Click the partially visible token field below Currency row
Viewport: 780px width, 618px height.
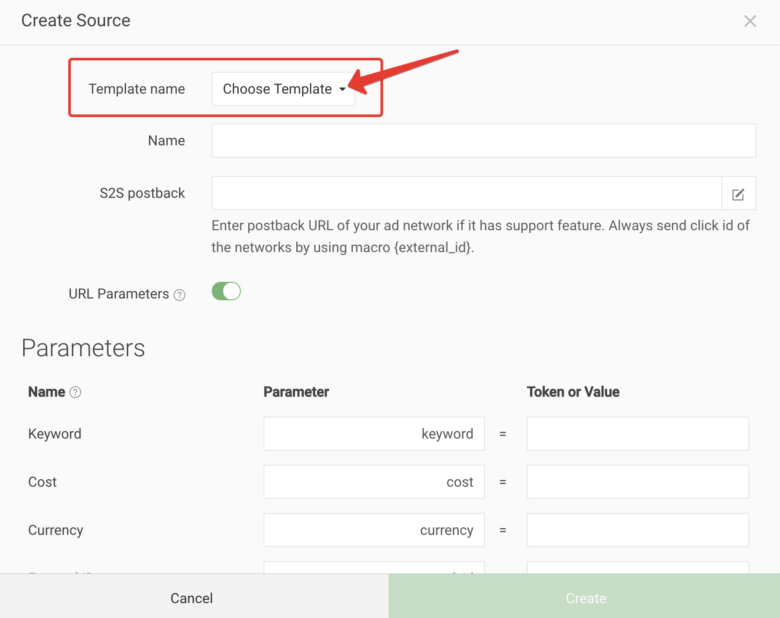[x=637, y=568]
